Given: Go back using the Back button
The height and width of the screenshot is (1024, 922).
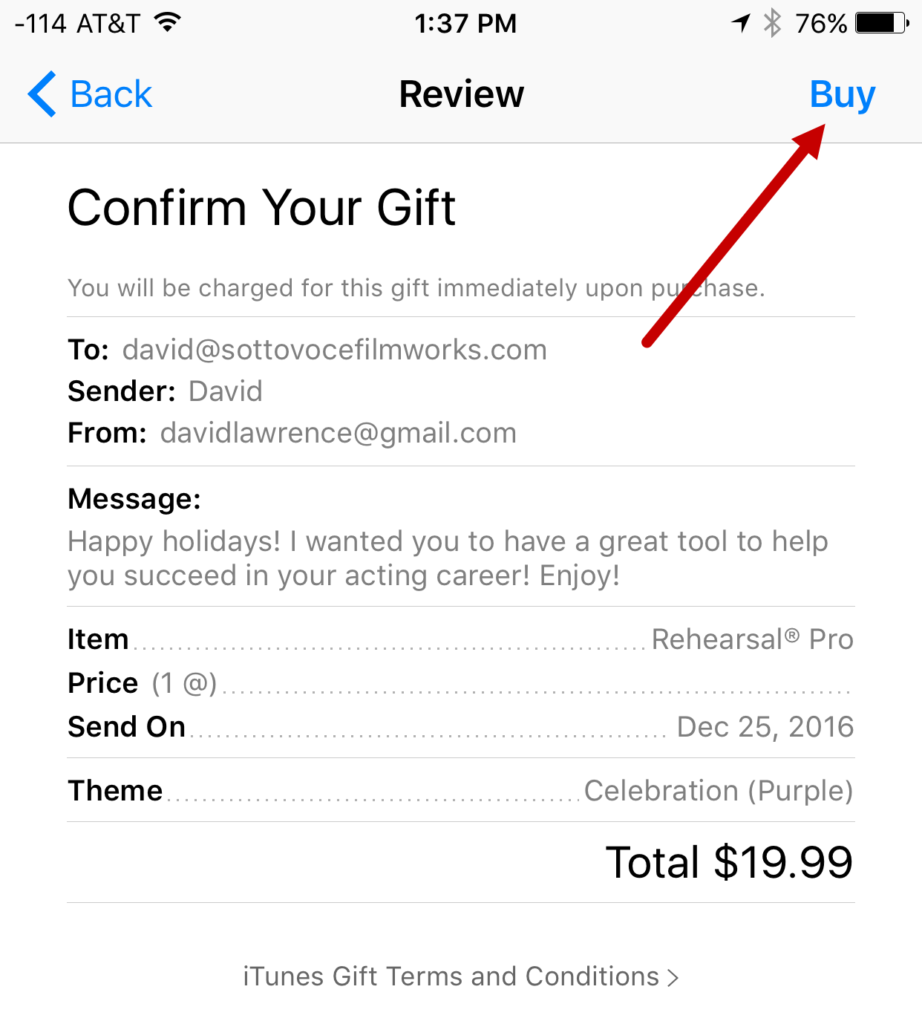Looking at the screenshot, I should click(x=90, y=94).
